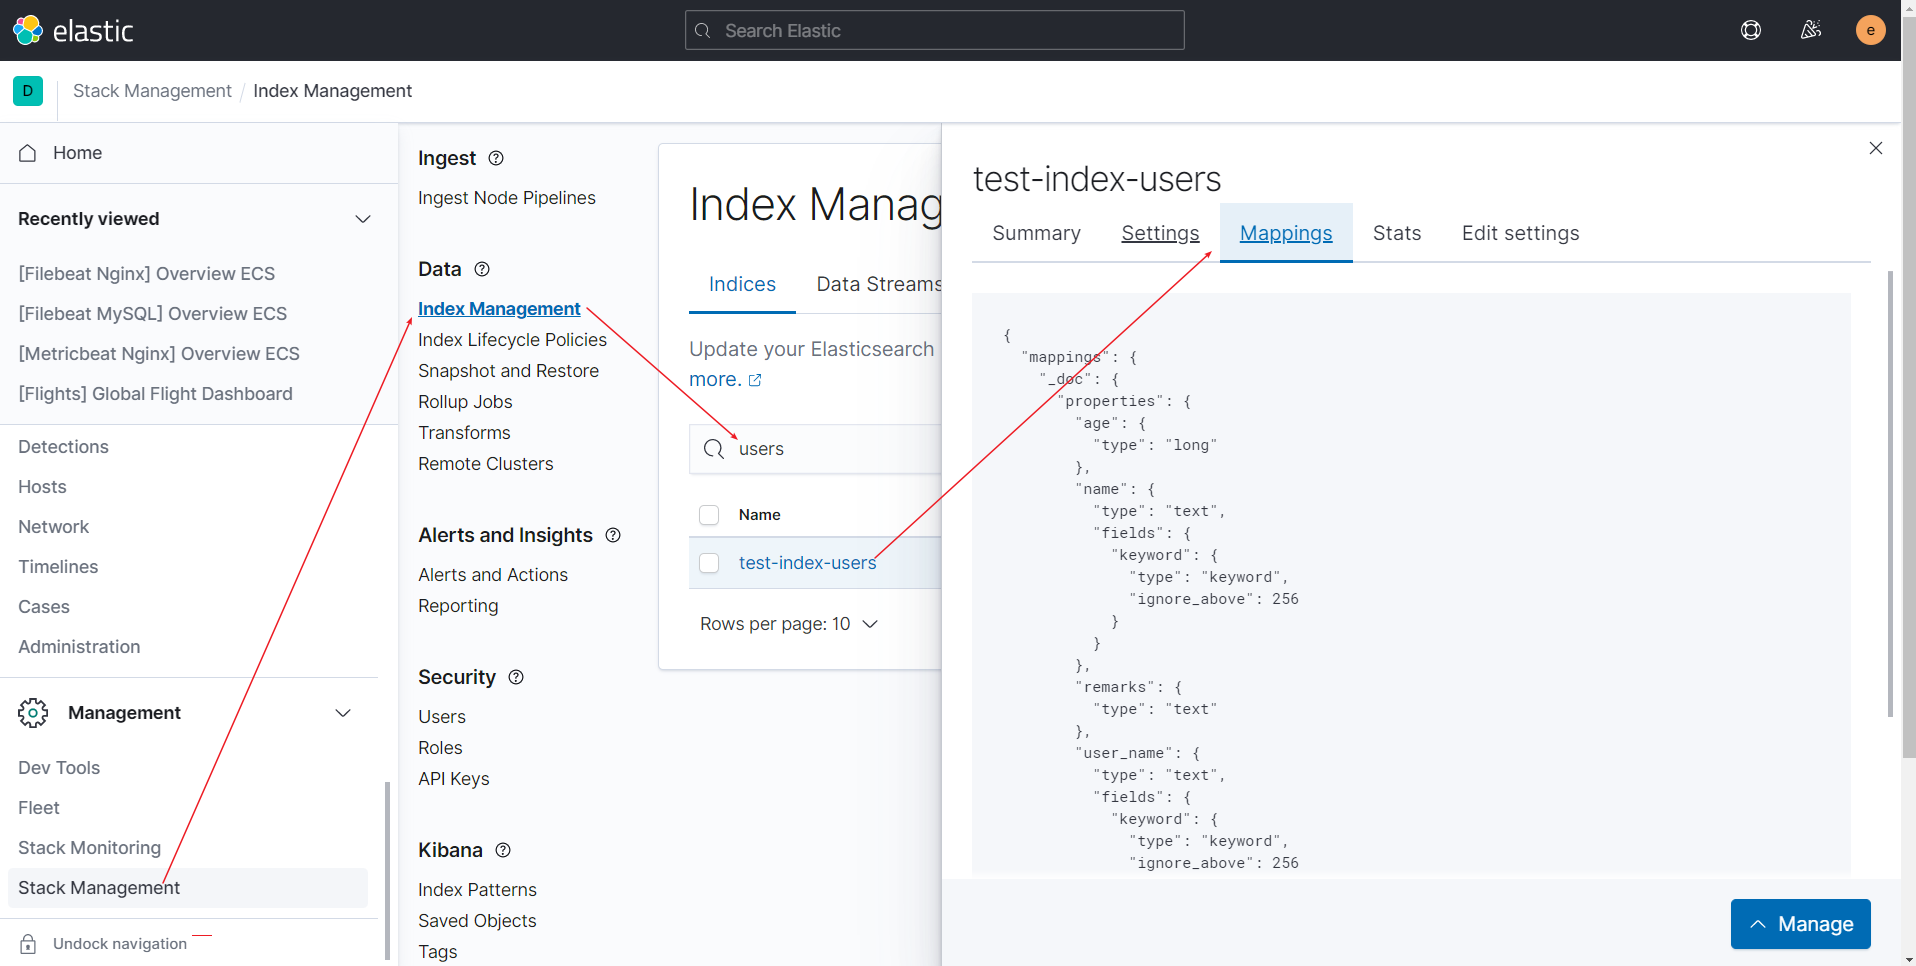Click the help icon beside Ingest
This screenshot has height=966, width=1916.
coord(496,158)
